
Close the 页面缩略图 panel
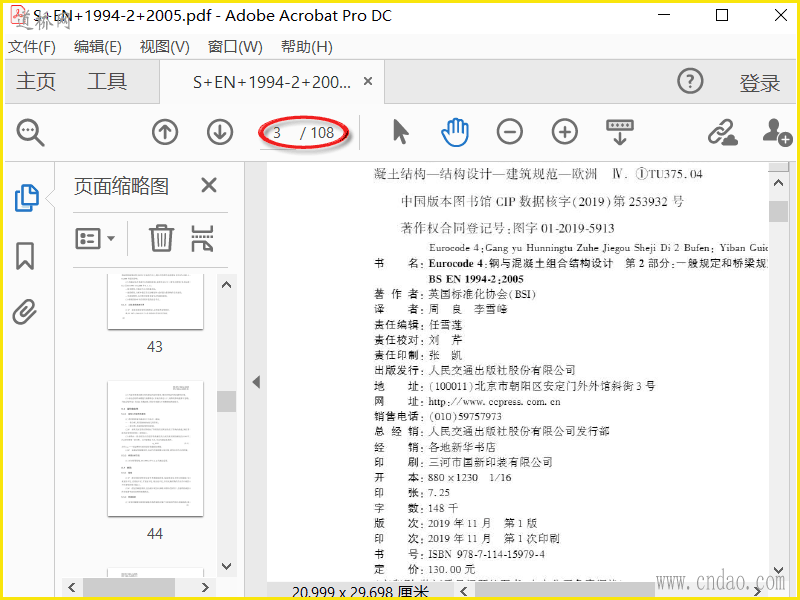[x=209, y=185]
